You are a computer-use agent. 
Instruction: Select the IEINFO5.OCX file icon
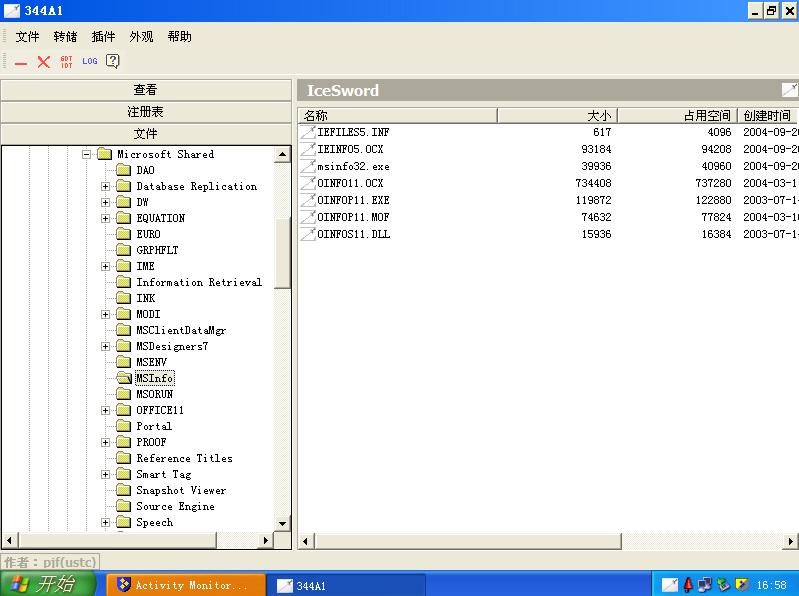point(308,149)
